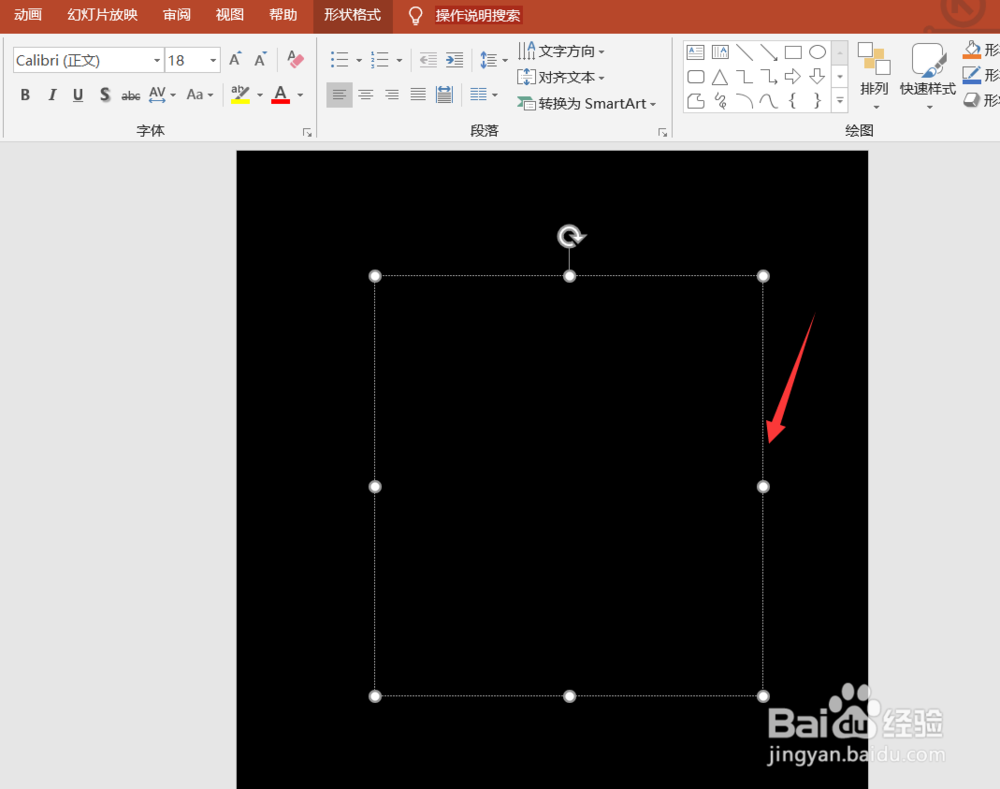
Task: Select the Oval shape in the gallery
Action: (817, 51)
